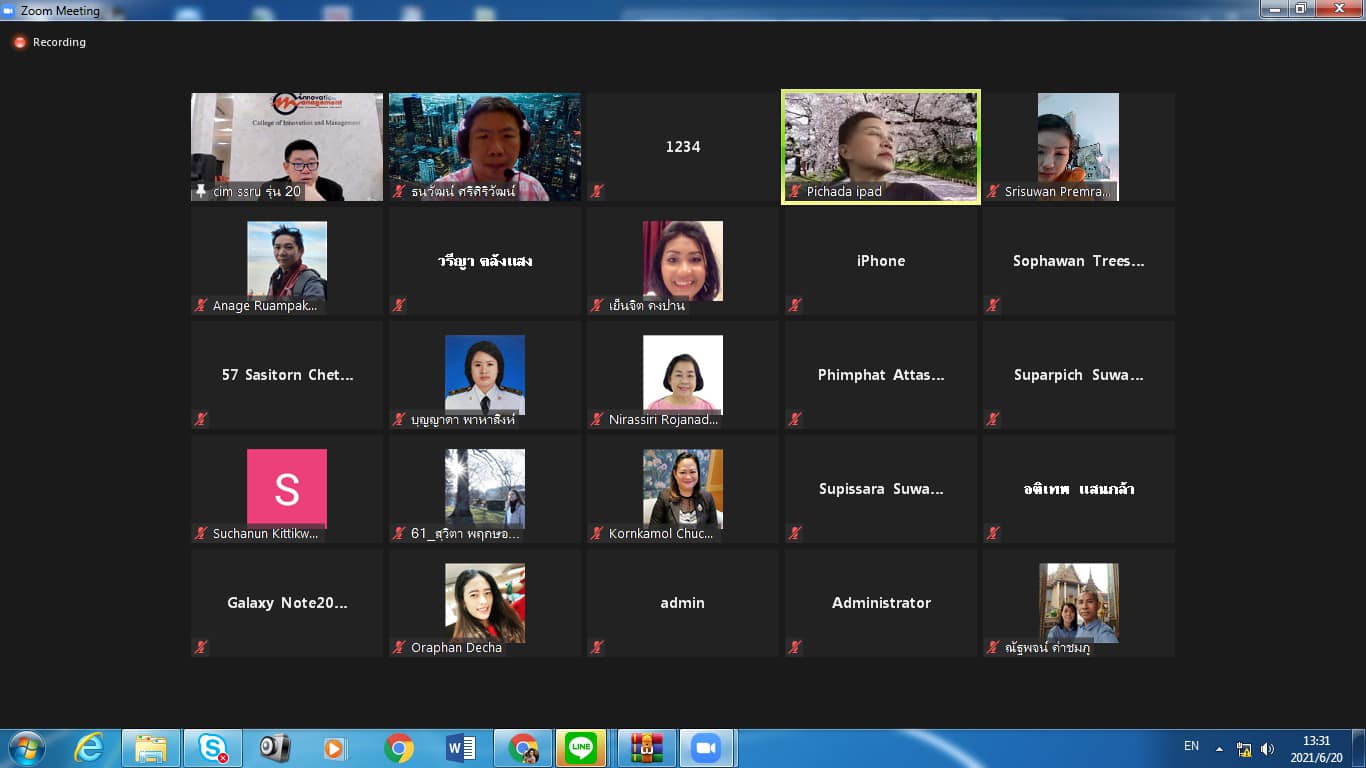1366x768 pixels.
Task: Click the Galaxy Note20 participant tile
Action: (x=287, y=602)
